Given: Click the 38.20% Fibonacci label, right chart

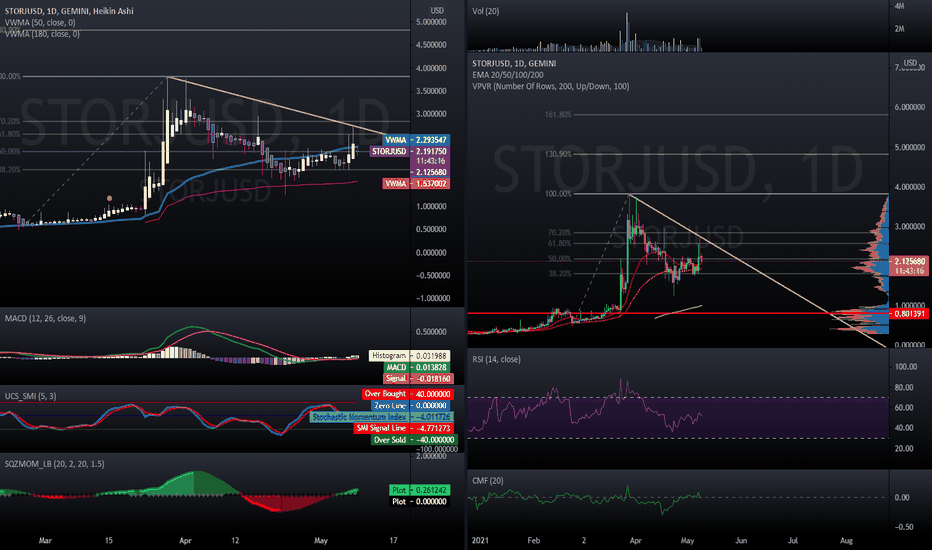Looking at the screenshot, I should [559, 274].
